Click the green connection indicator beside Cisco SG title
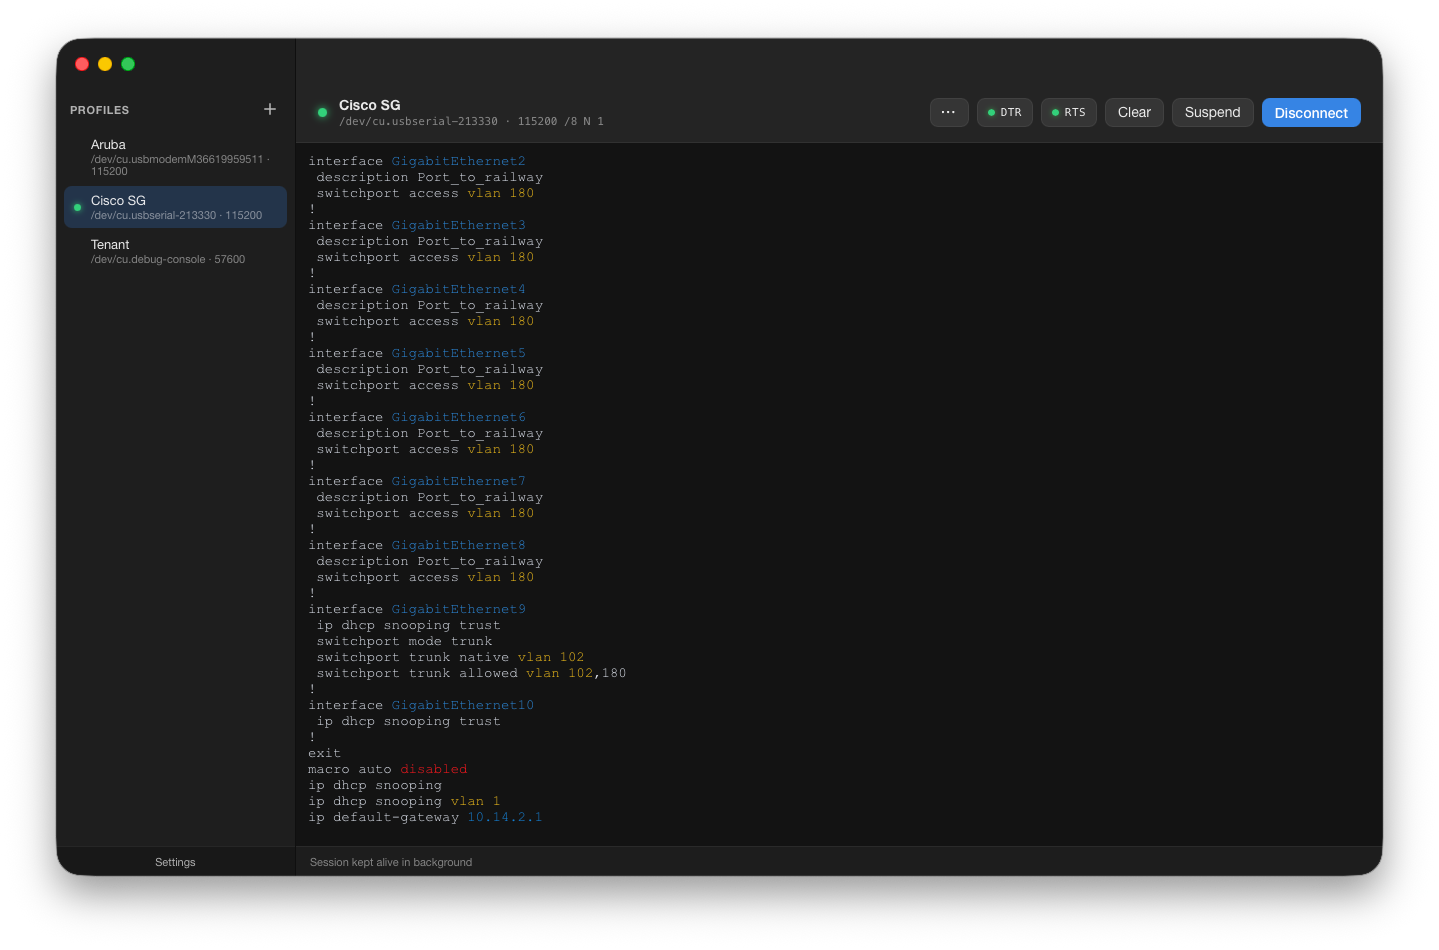This screenshot has width=1439, height=950. point(321,112)
